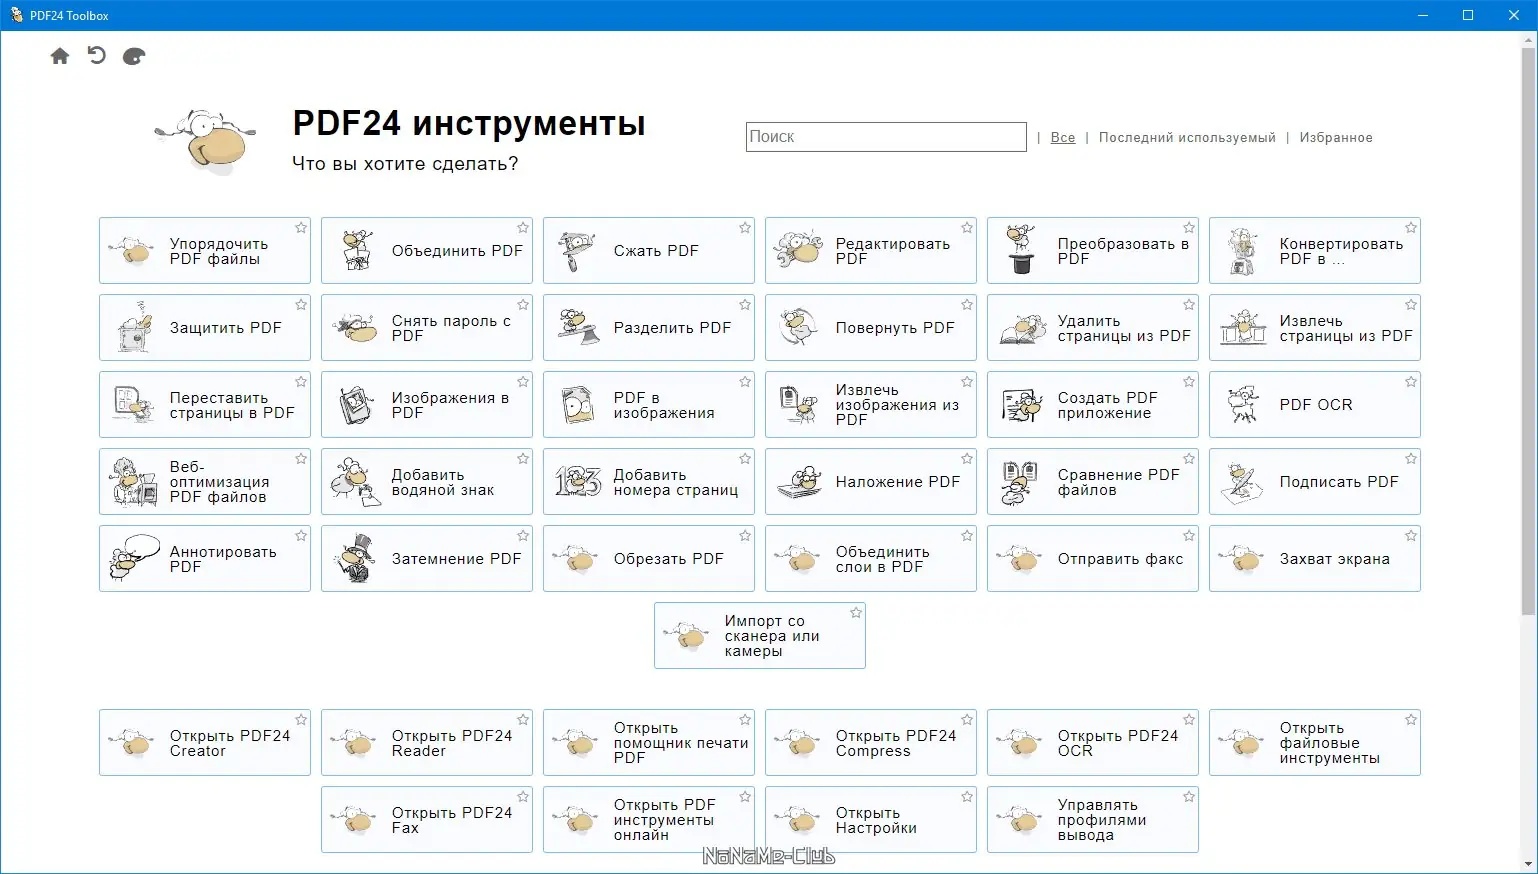Star the Объединить PDF tile
The width and height of the screenshot is (1538, 874).
(523, 228)
